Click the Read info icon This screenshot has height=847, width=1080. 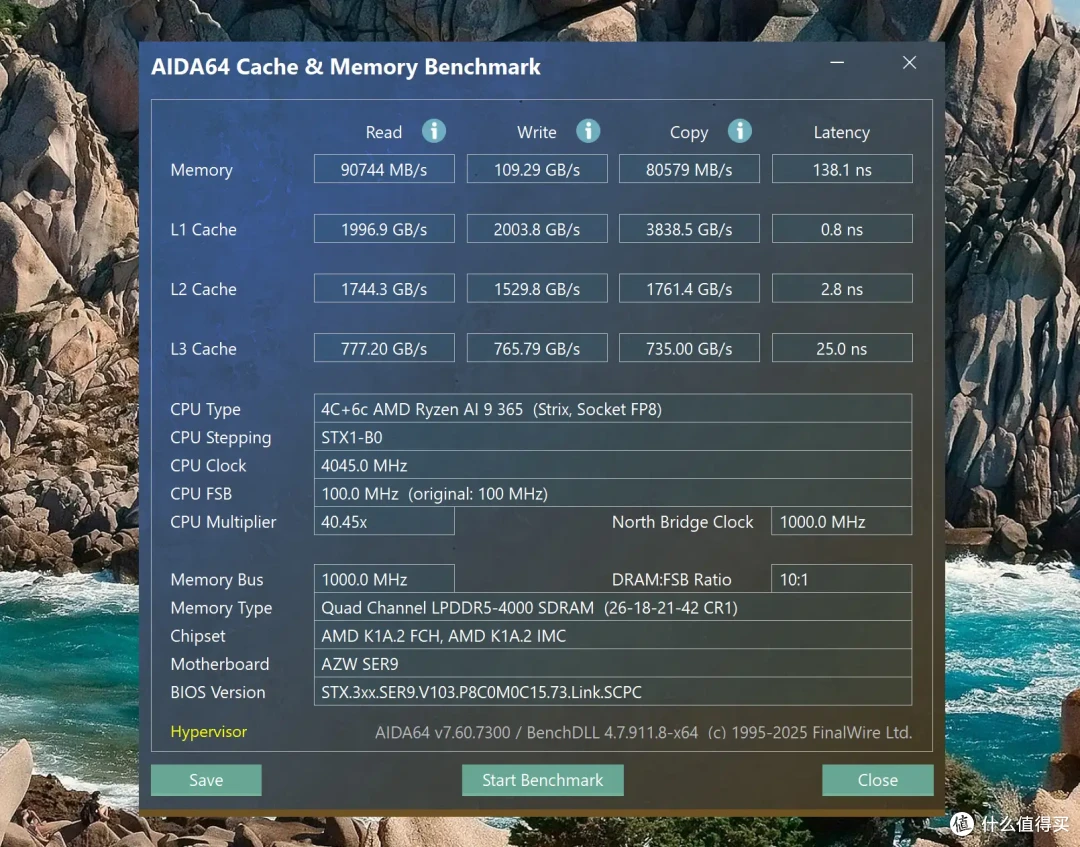pyautogui.click(x=434, y=131)
